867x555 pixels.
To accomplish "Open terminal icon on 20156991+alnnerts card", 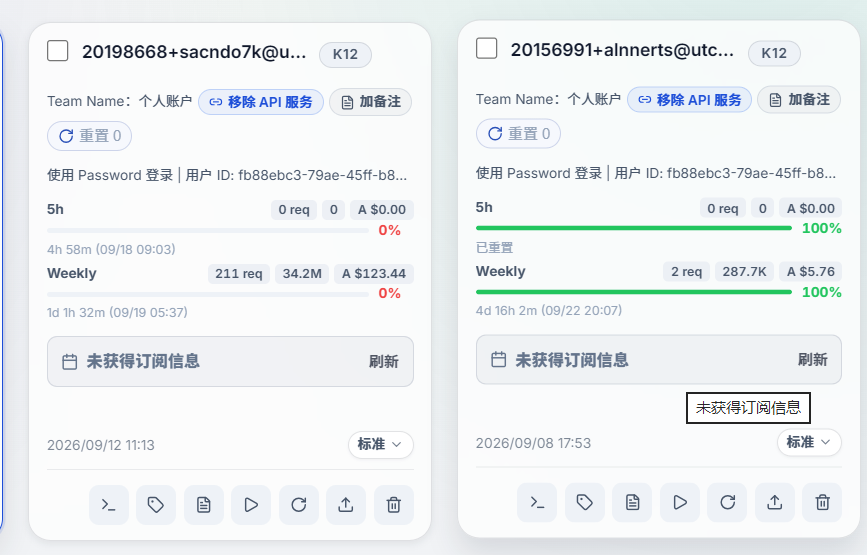I will coord(537,502).
